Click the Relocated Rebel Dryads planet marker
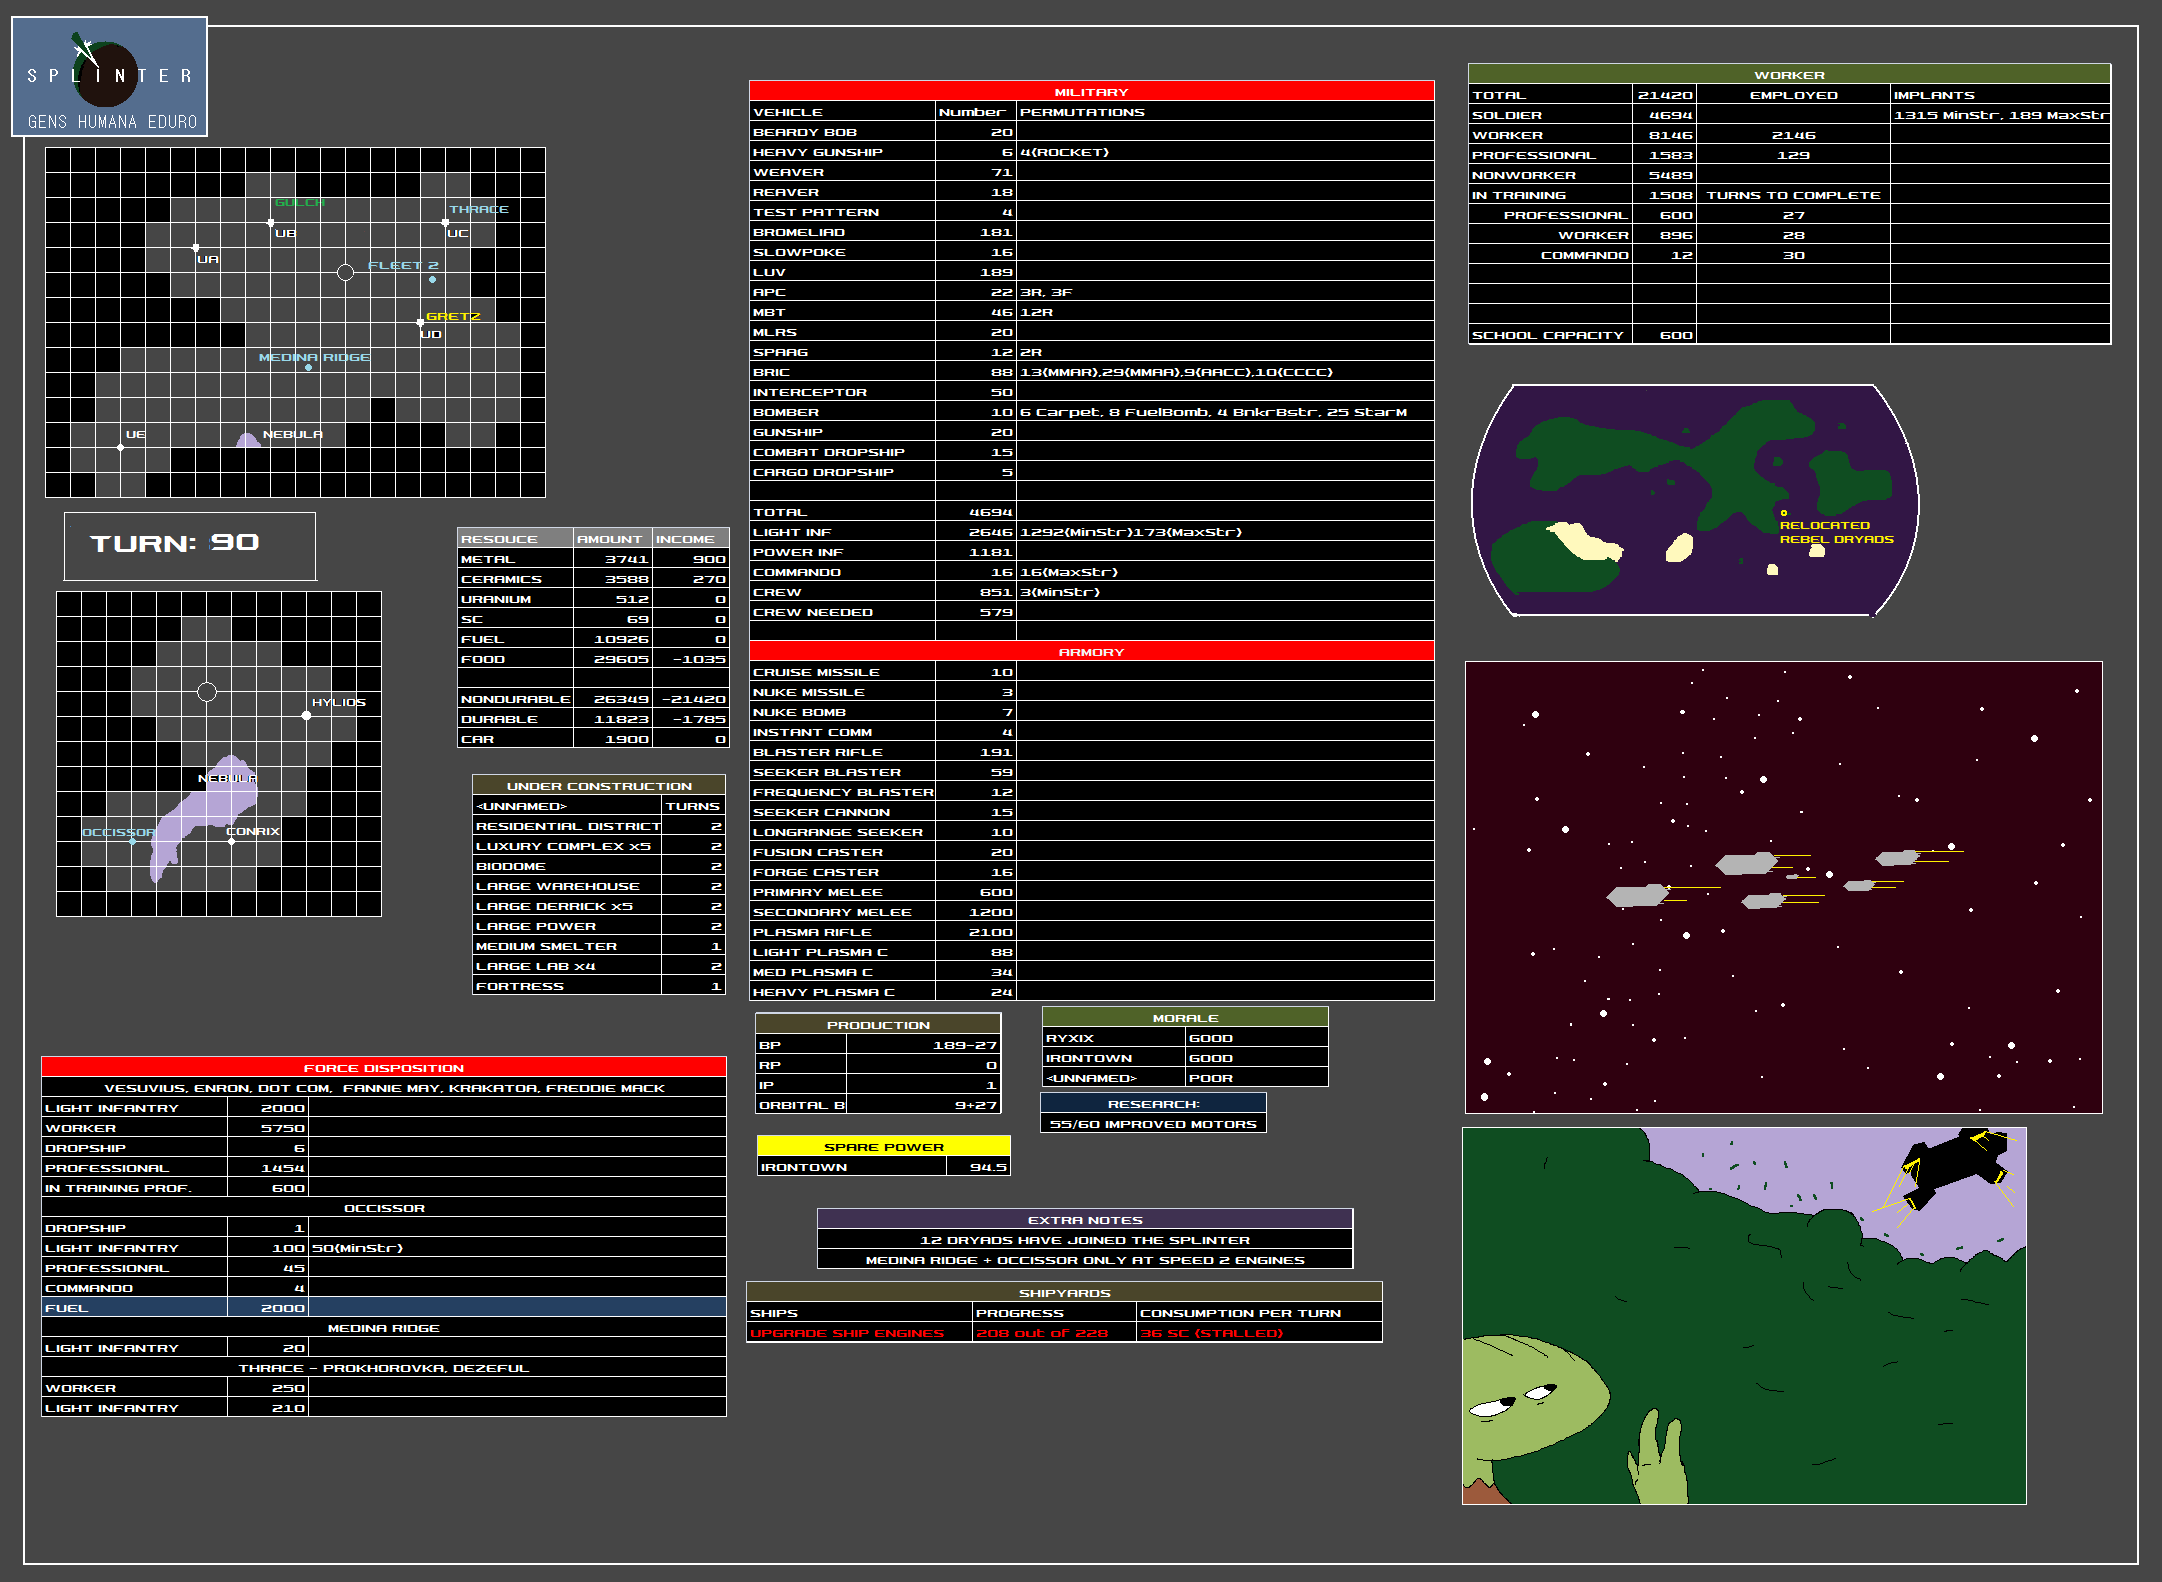Image resolution: width=2162 pixels, height=1582 pixels. tap(1784, 513)
